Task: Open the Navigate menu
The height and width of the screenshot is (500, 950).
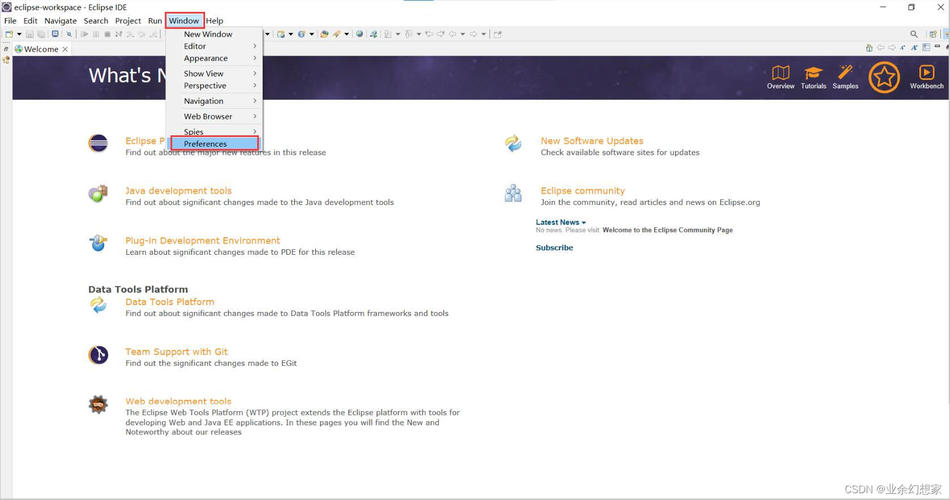Action: pos(61,21)
